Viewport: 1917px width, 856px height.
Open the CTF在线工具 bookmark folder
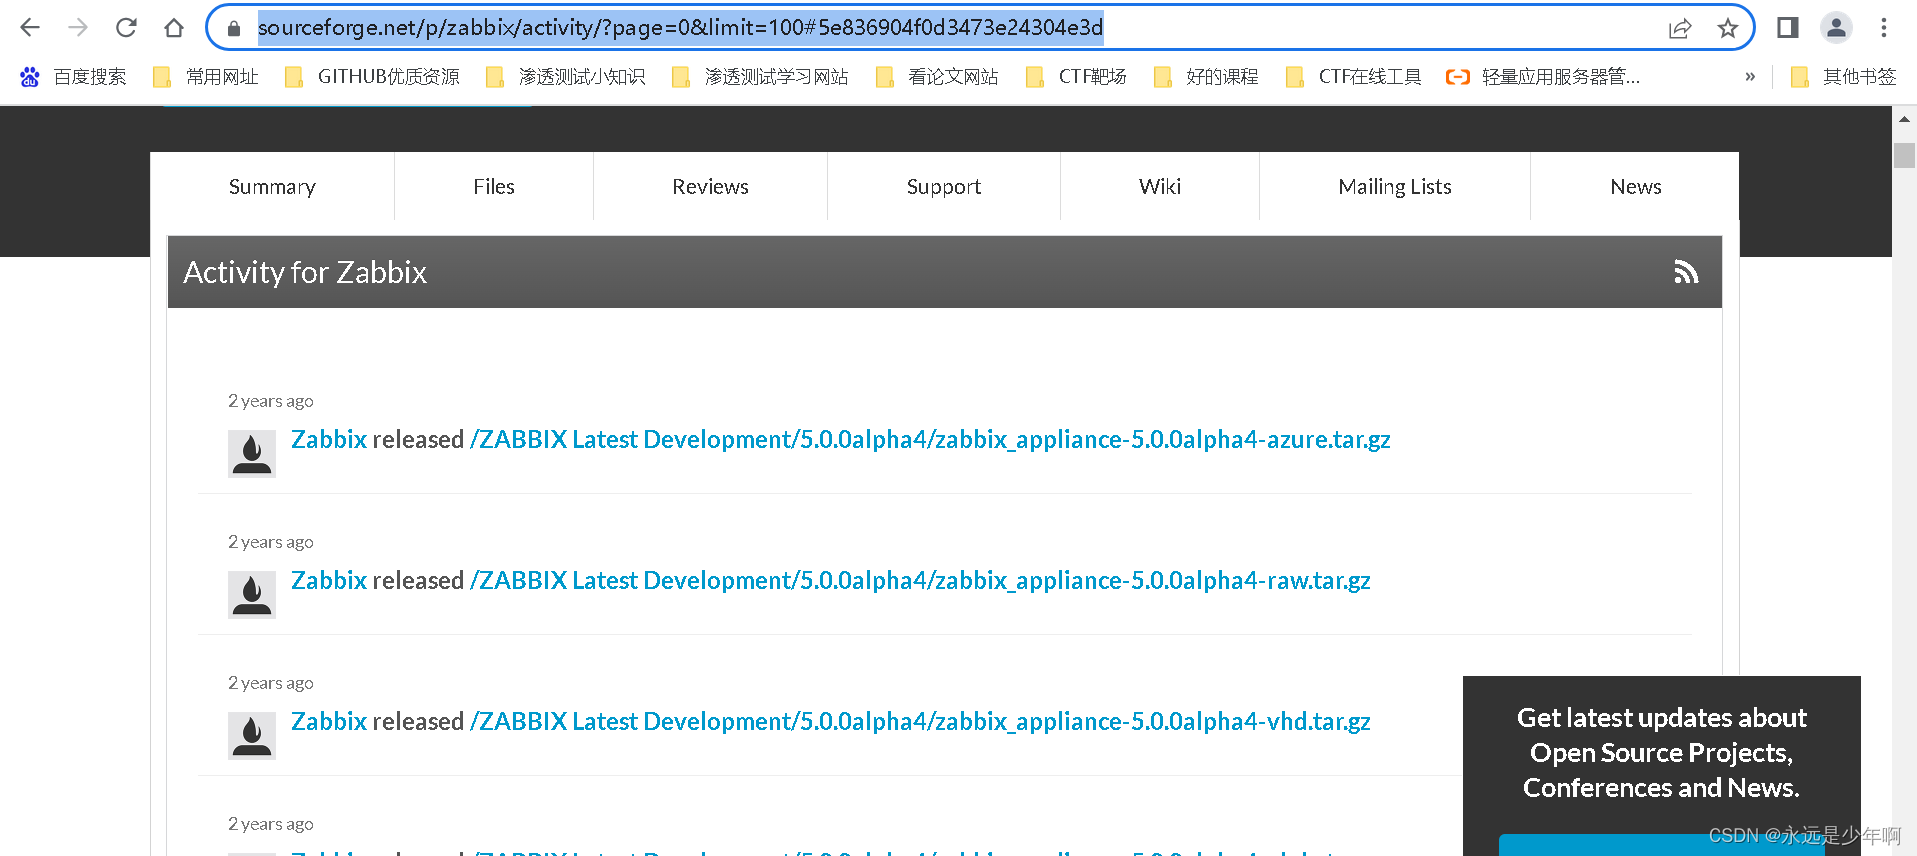[1353, 77]
